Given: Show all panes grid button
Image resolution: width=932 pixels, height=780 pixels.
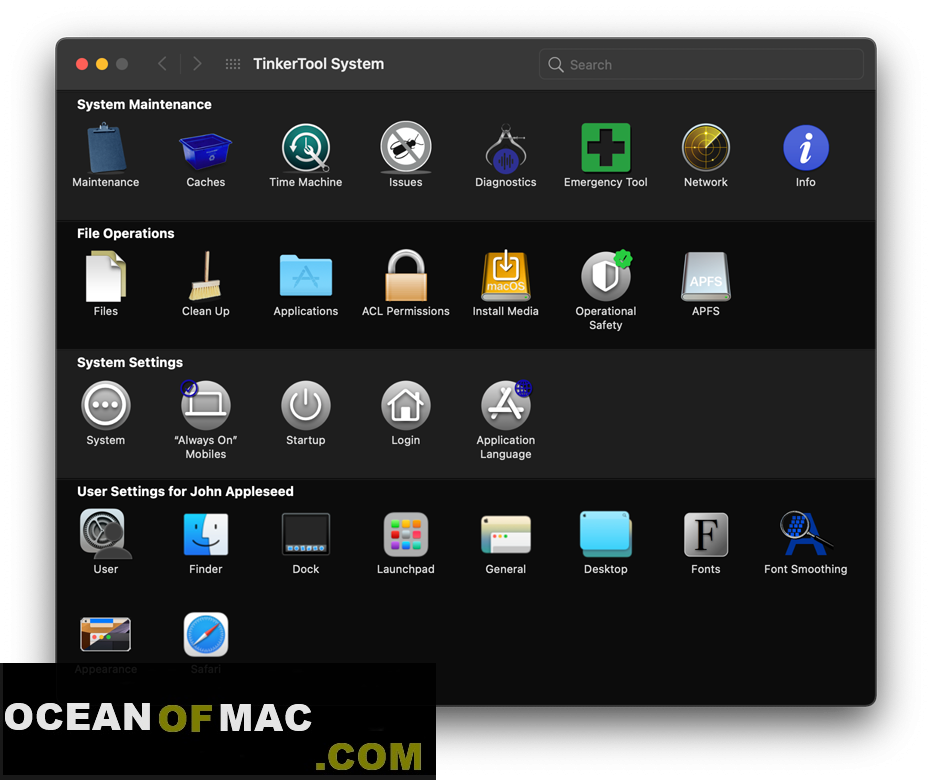Looking at the screenshot, I should (233, 64).
